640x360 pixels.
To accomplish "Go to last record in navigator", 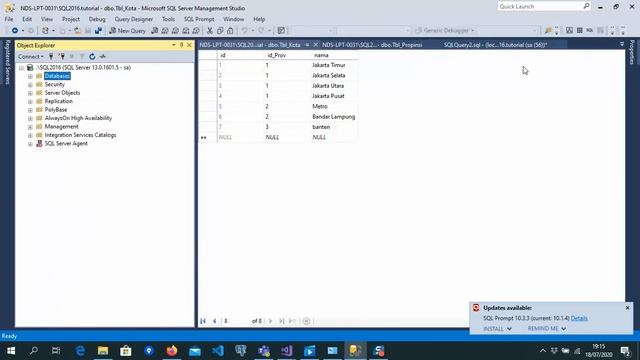I will tap(282, 321).
